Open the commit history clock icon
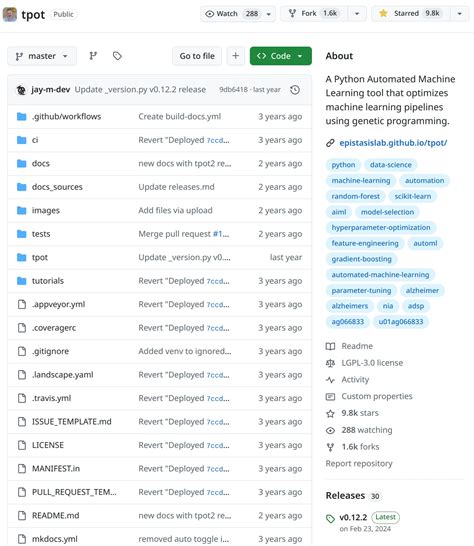This screenshot has width=474, height=546. (x=295, y=90)
